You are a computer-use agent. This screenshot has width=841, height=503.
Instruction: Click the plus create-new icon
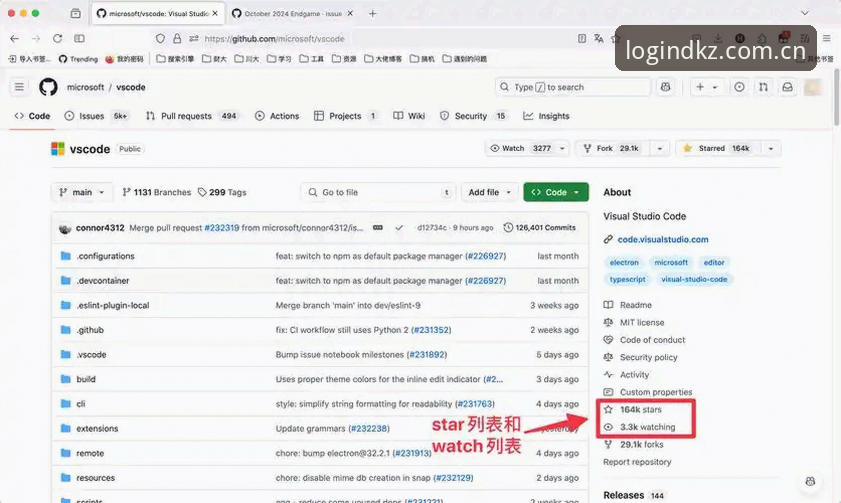coord(700,87)
